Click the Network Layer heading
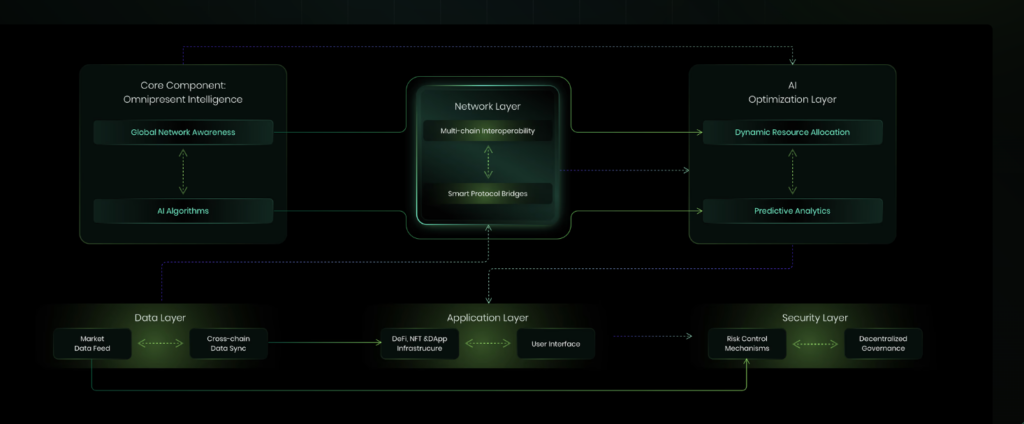 coord(487,106)
